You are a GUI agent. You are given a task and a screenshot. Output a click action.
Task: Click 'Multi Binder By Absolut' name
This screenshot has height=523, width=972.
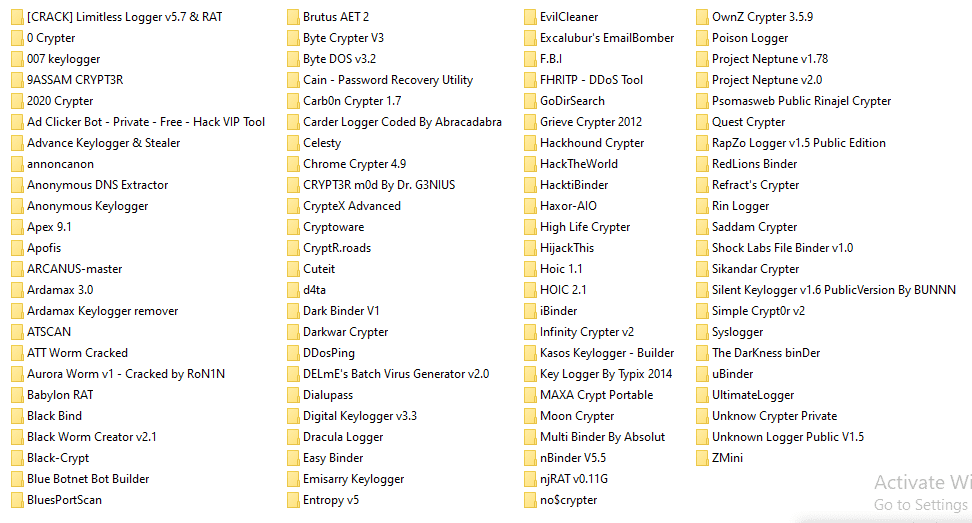[603, 437]
